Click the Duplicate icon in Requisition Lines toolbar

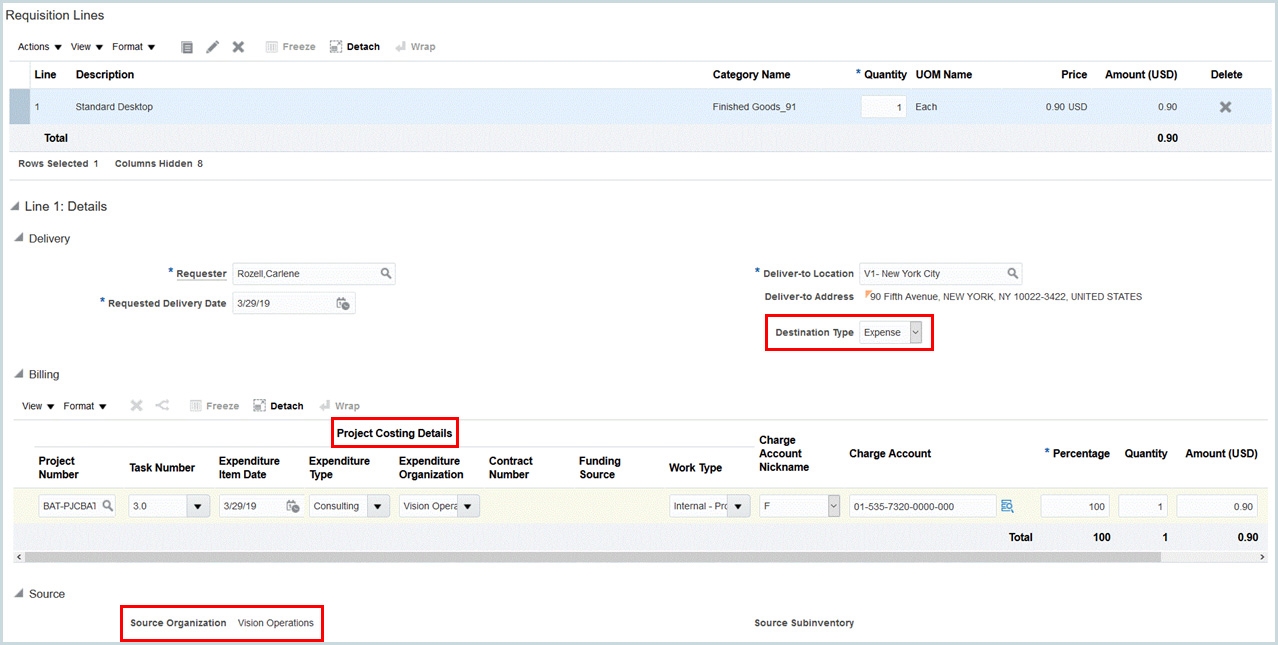click(187, 46)
